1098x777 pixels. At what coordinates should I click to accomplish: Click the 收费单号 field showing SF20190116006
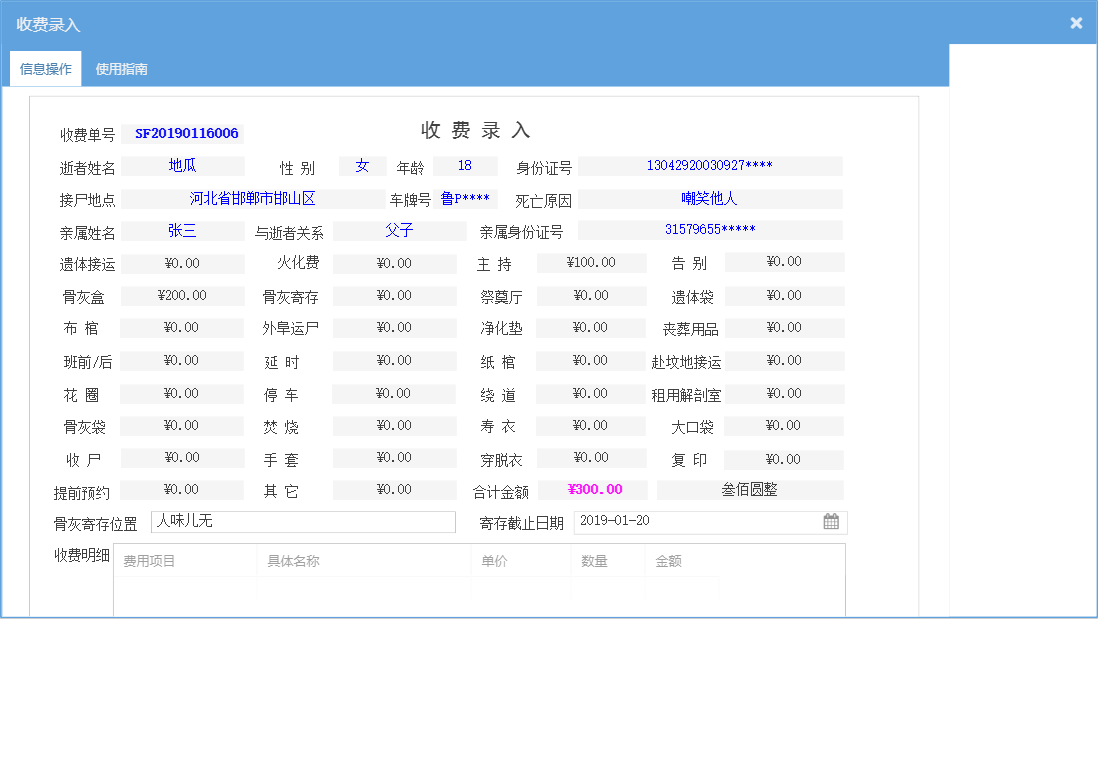tap(182, 132)
